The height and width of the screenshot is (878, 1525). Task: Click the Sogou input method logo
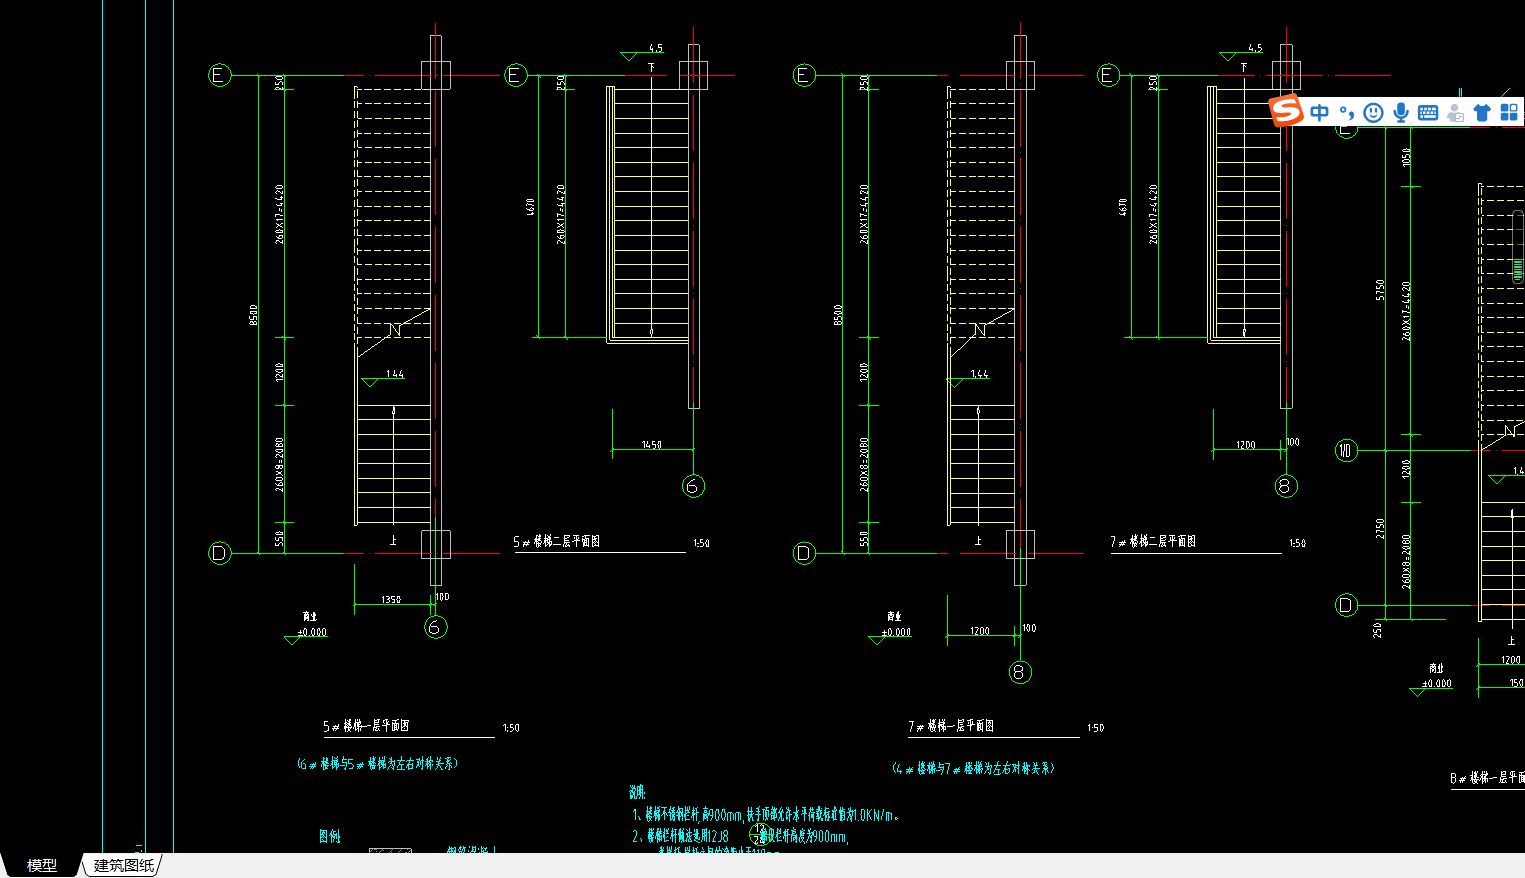coord(1286,111)
